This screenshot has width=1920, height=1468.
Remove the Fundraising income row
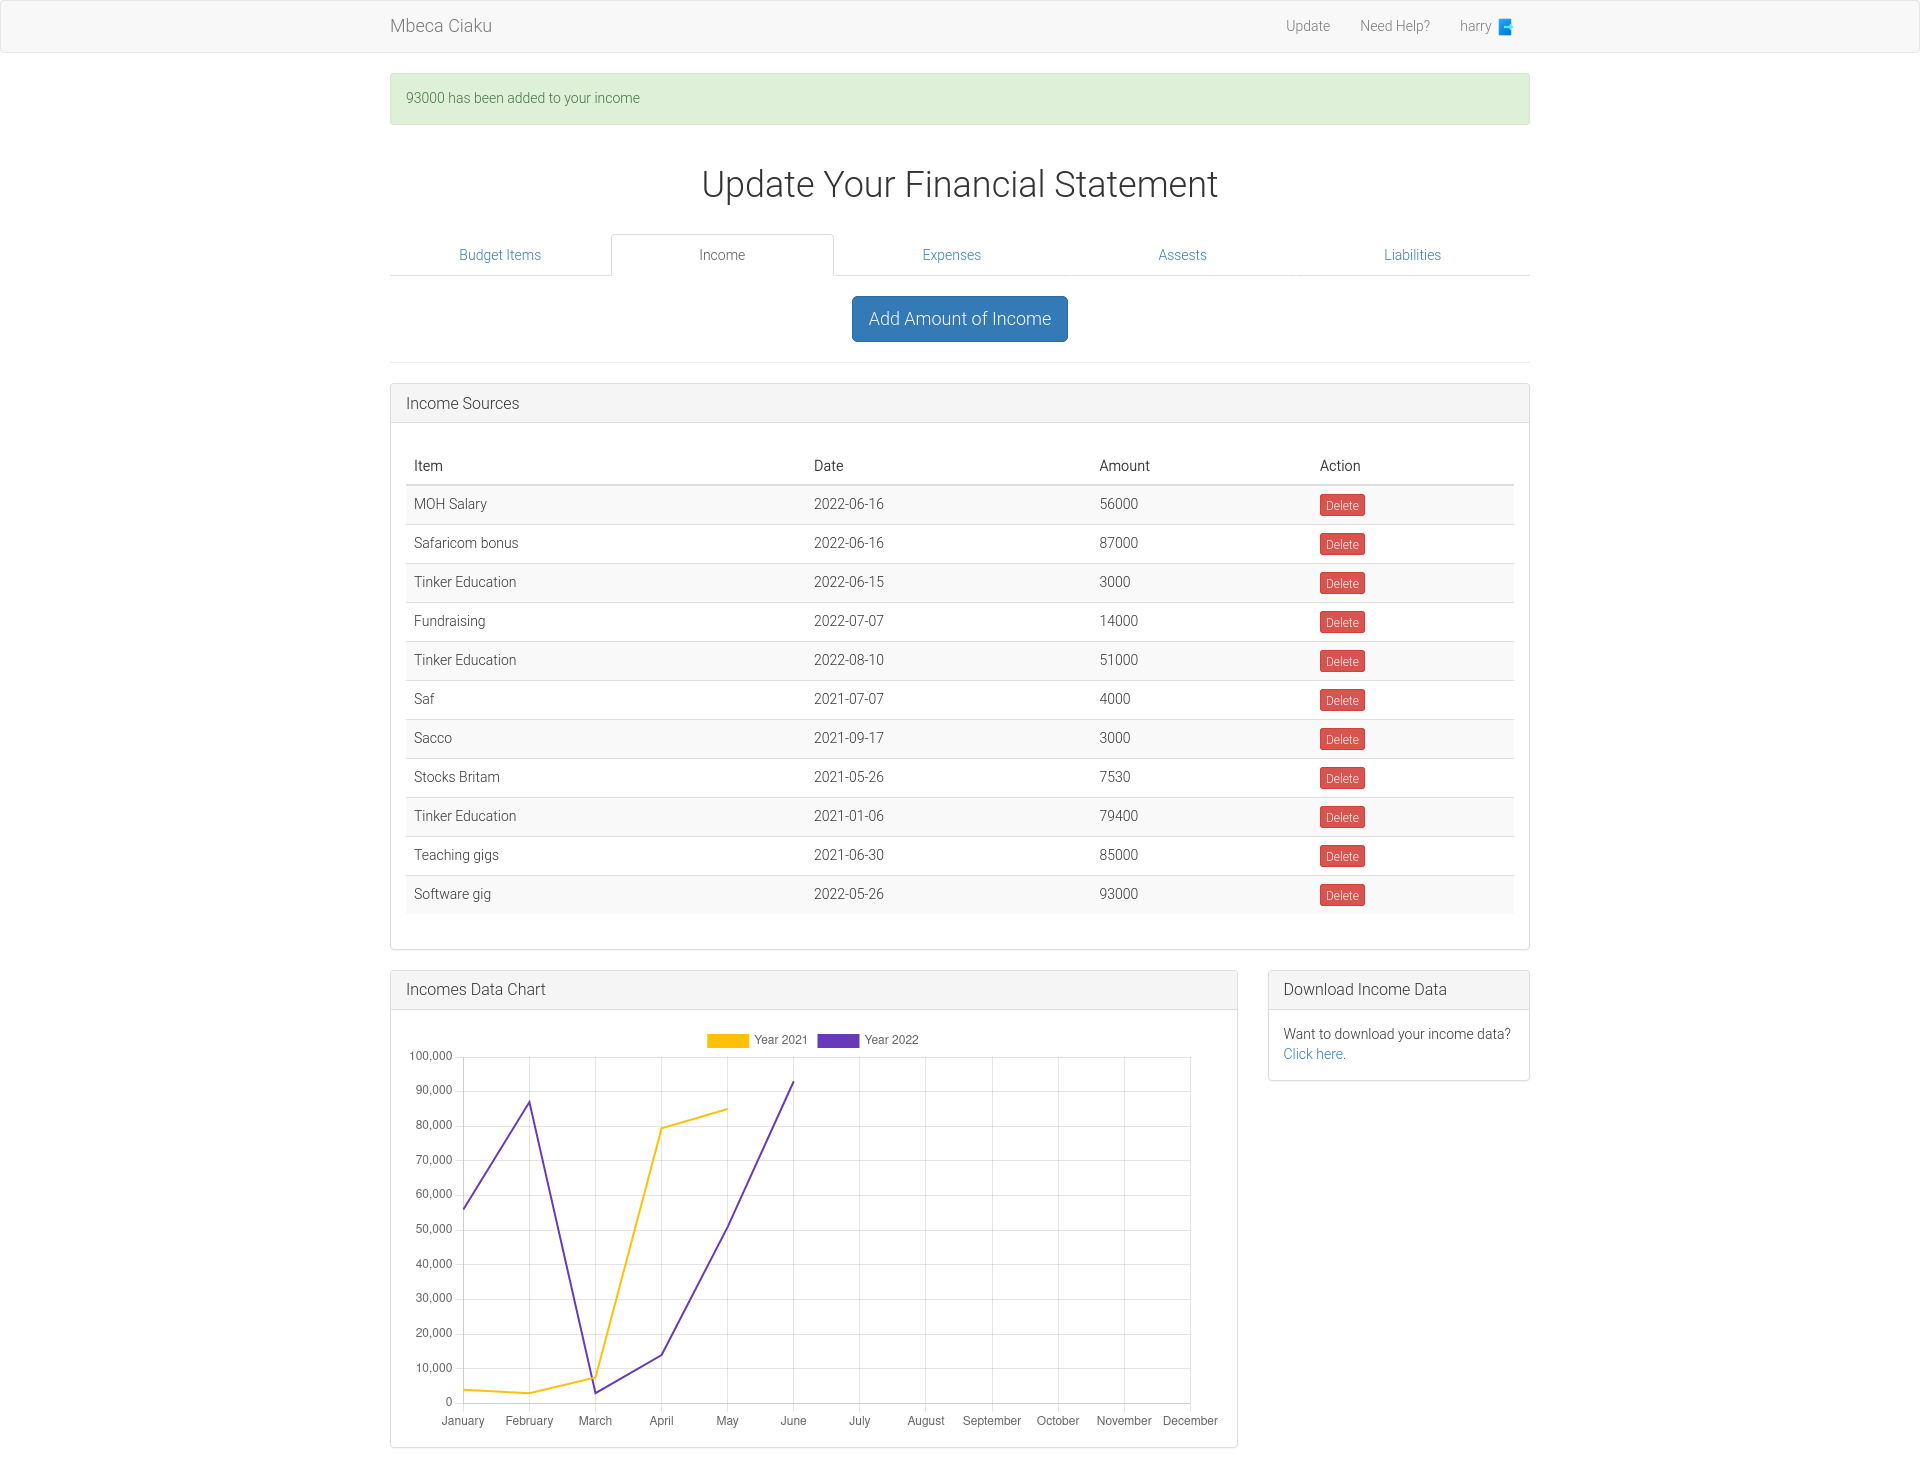[x=1341, y=622]
